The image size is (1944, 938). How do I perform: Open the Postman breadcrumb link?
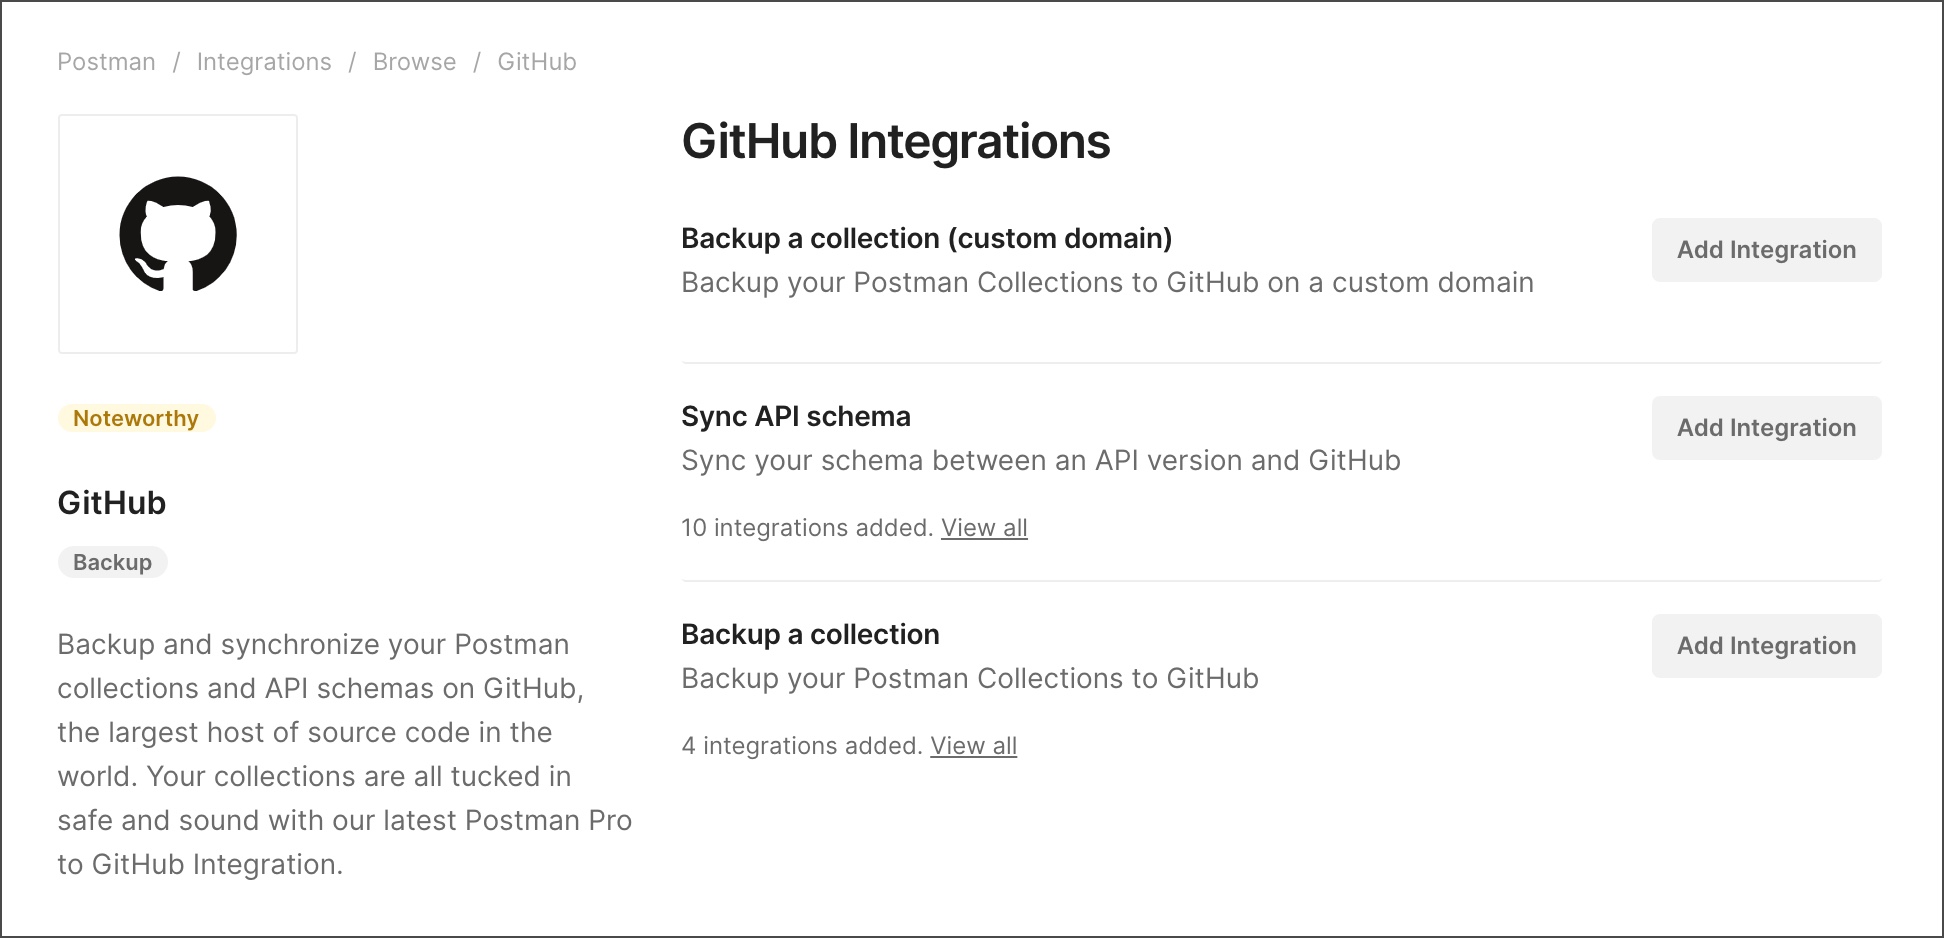[106, 61]
